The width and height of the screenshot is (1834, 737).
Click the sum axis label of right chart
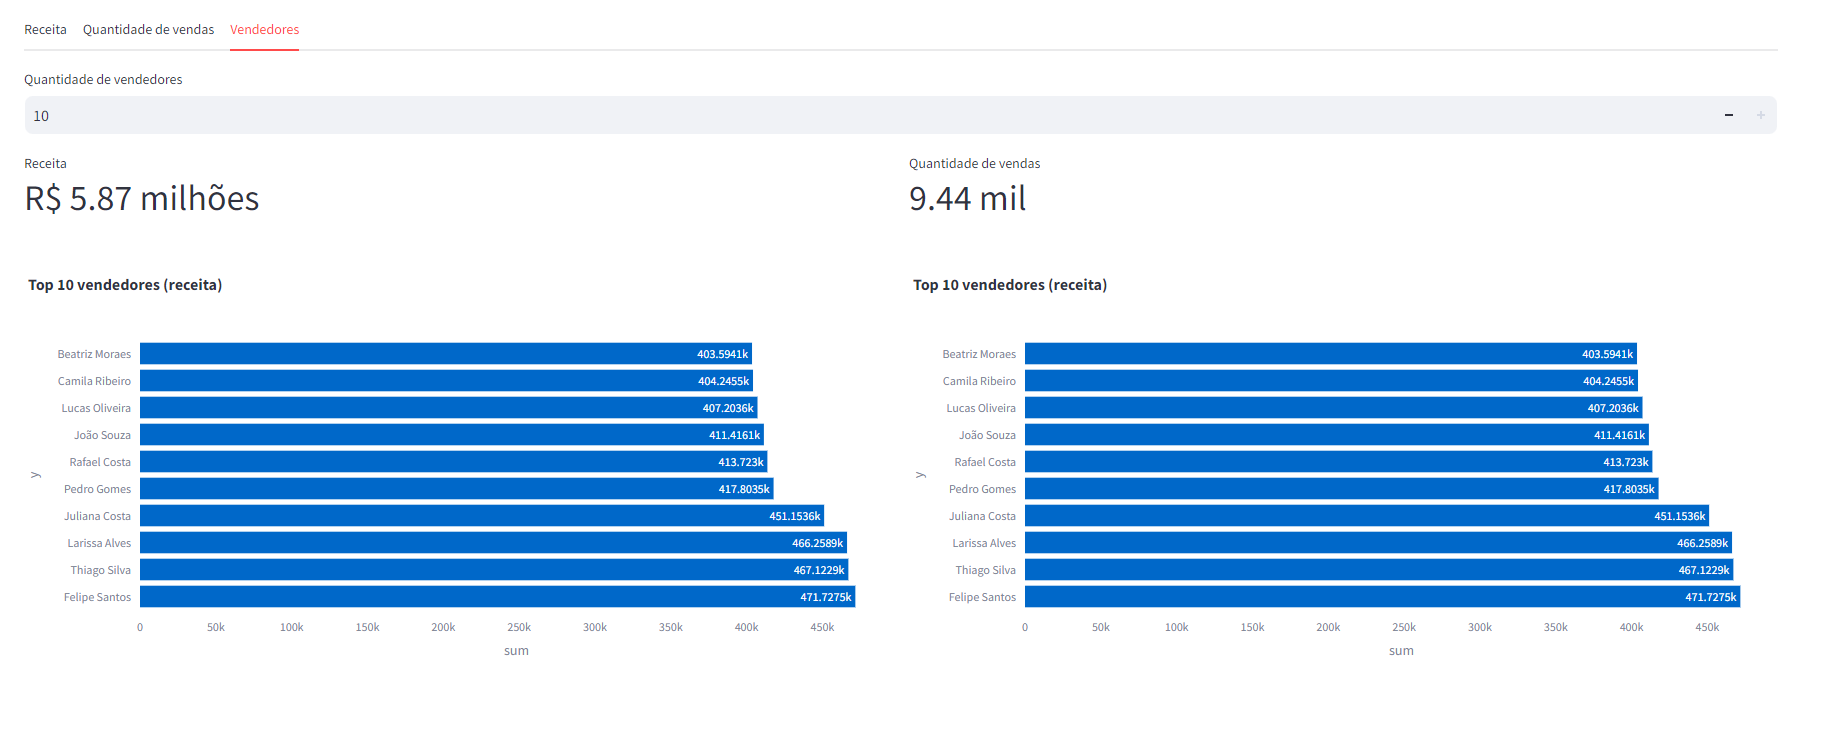[1401, 651]
